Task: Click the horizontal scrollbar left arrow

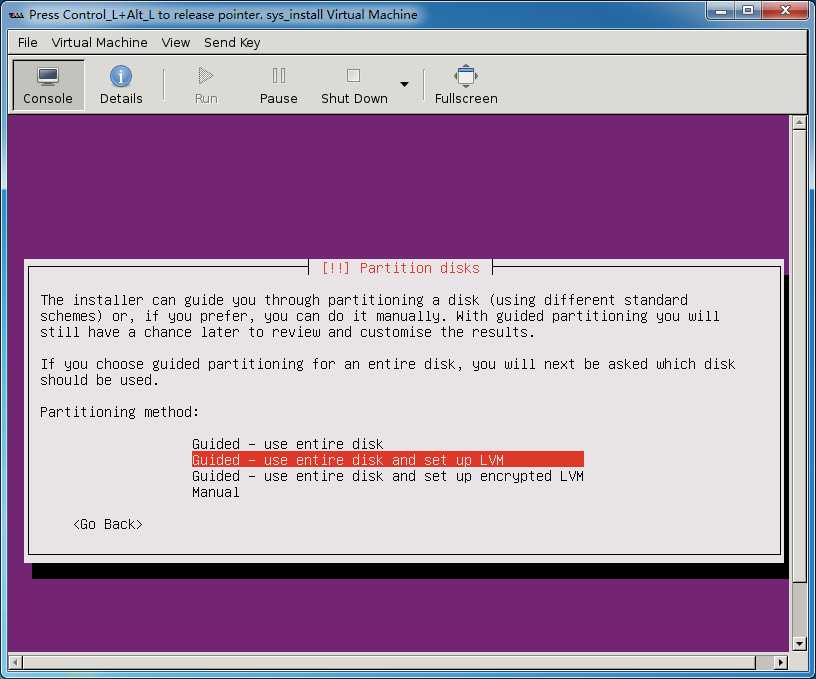Action: click(x=15, y=663)
